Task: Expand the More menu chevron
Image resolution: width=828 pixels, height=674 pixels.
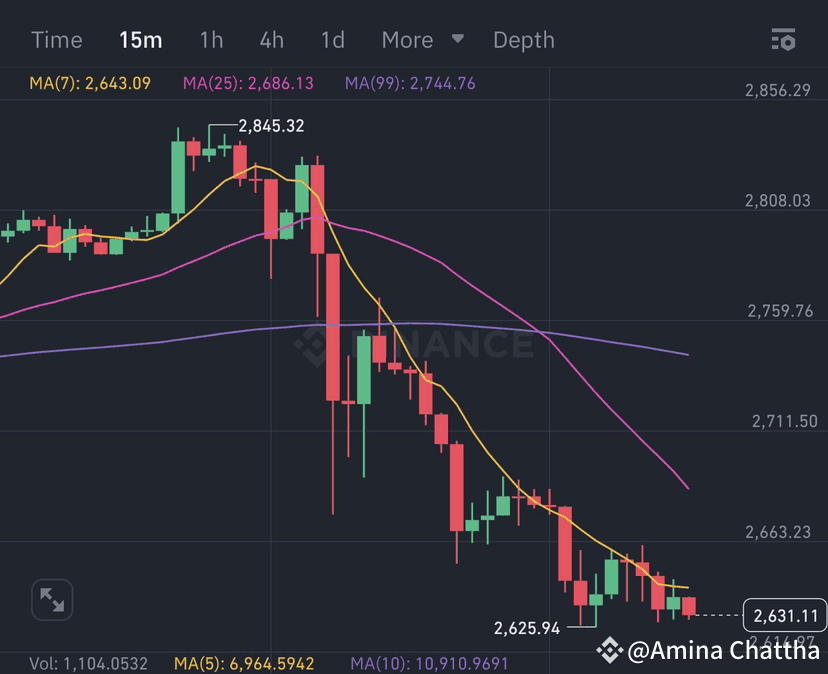Action: tap(457, 42)
